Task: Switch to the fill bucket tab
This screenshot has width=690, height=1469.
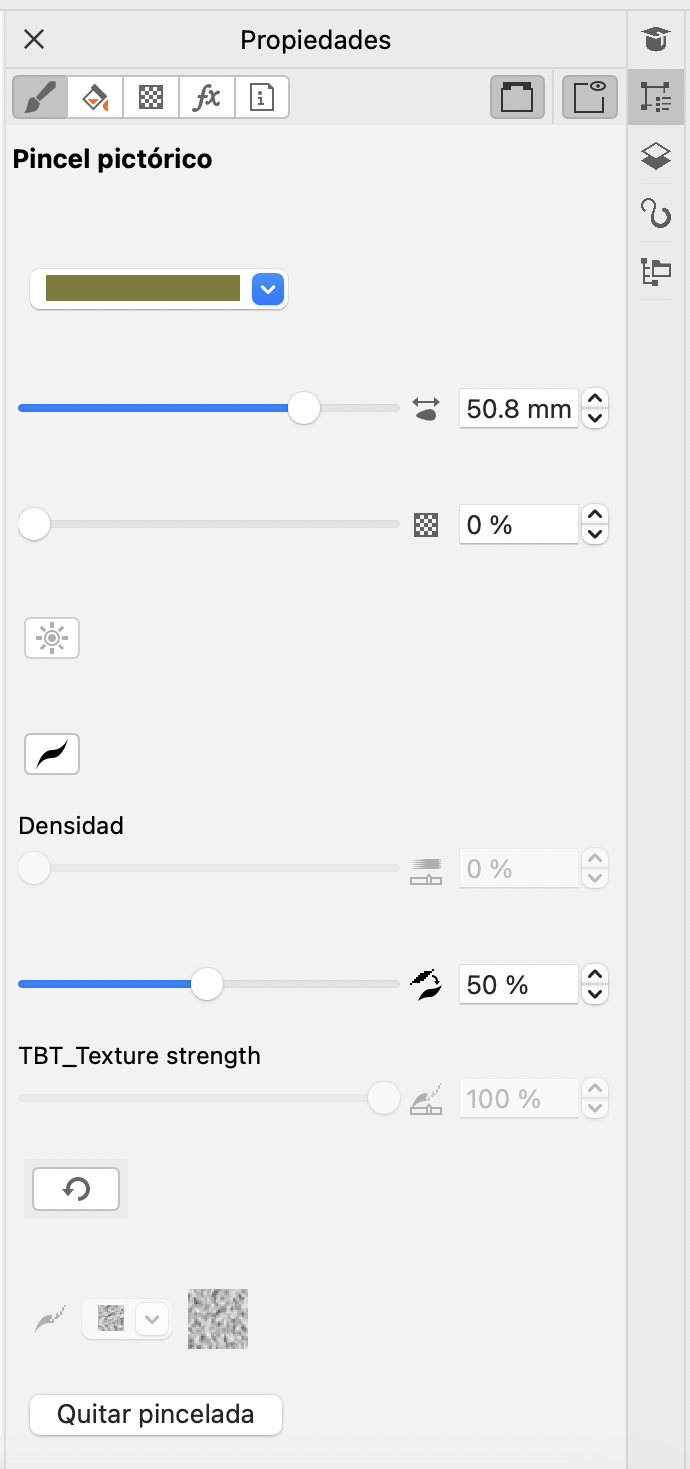Action: 95,98
